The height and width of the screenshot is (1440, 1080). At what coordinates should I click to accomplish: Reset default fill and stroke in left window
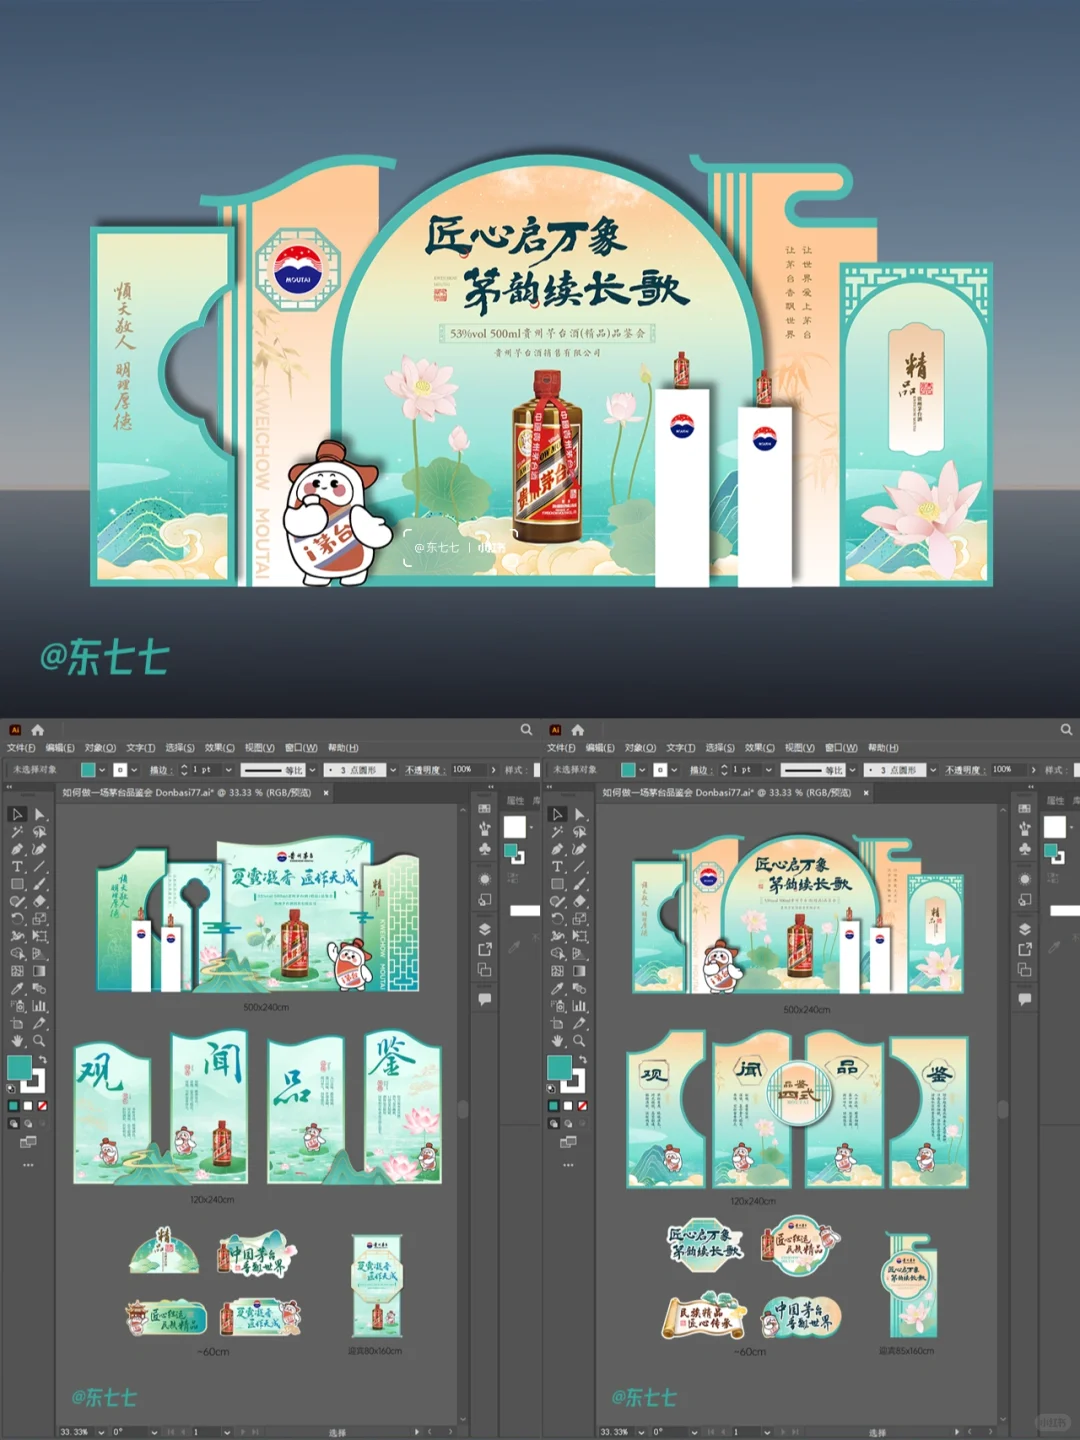click(x=12, y=1089)
